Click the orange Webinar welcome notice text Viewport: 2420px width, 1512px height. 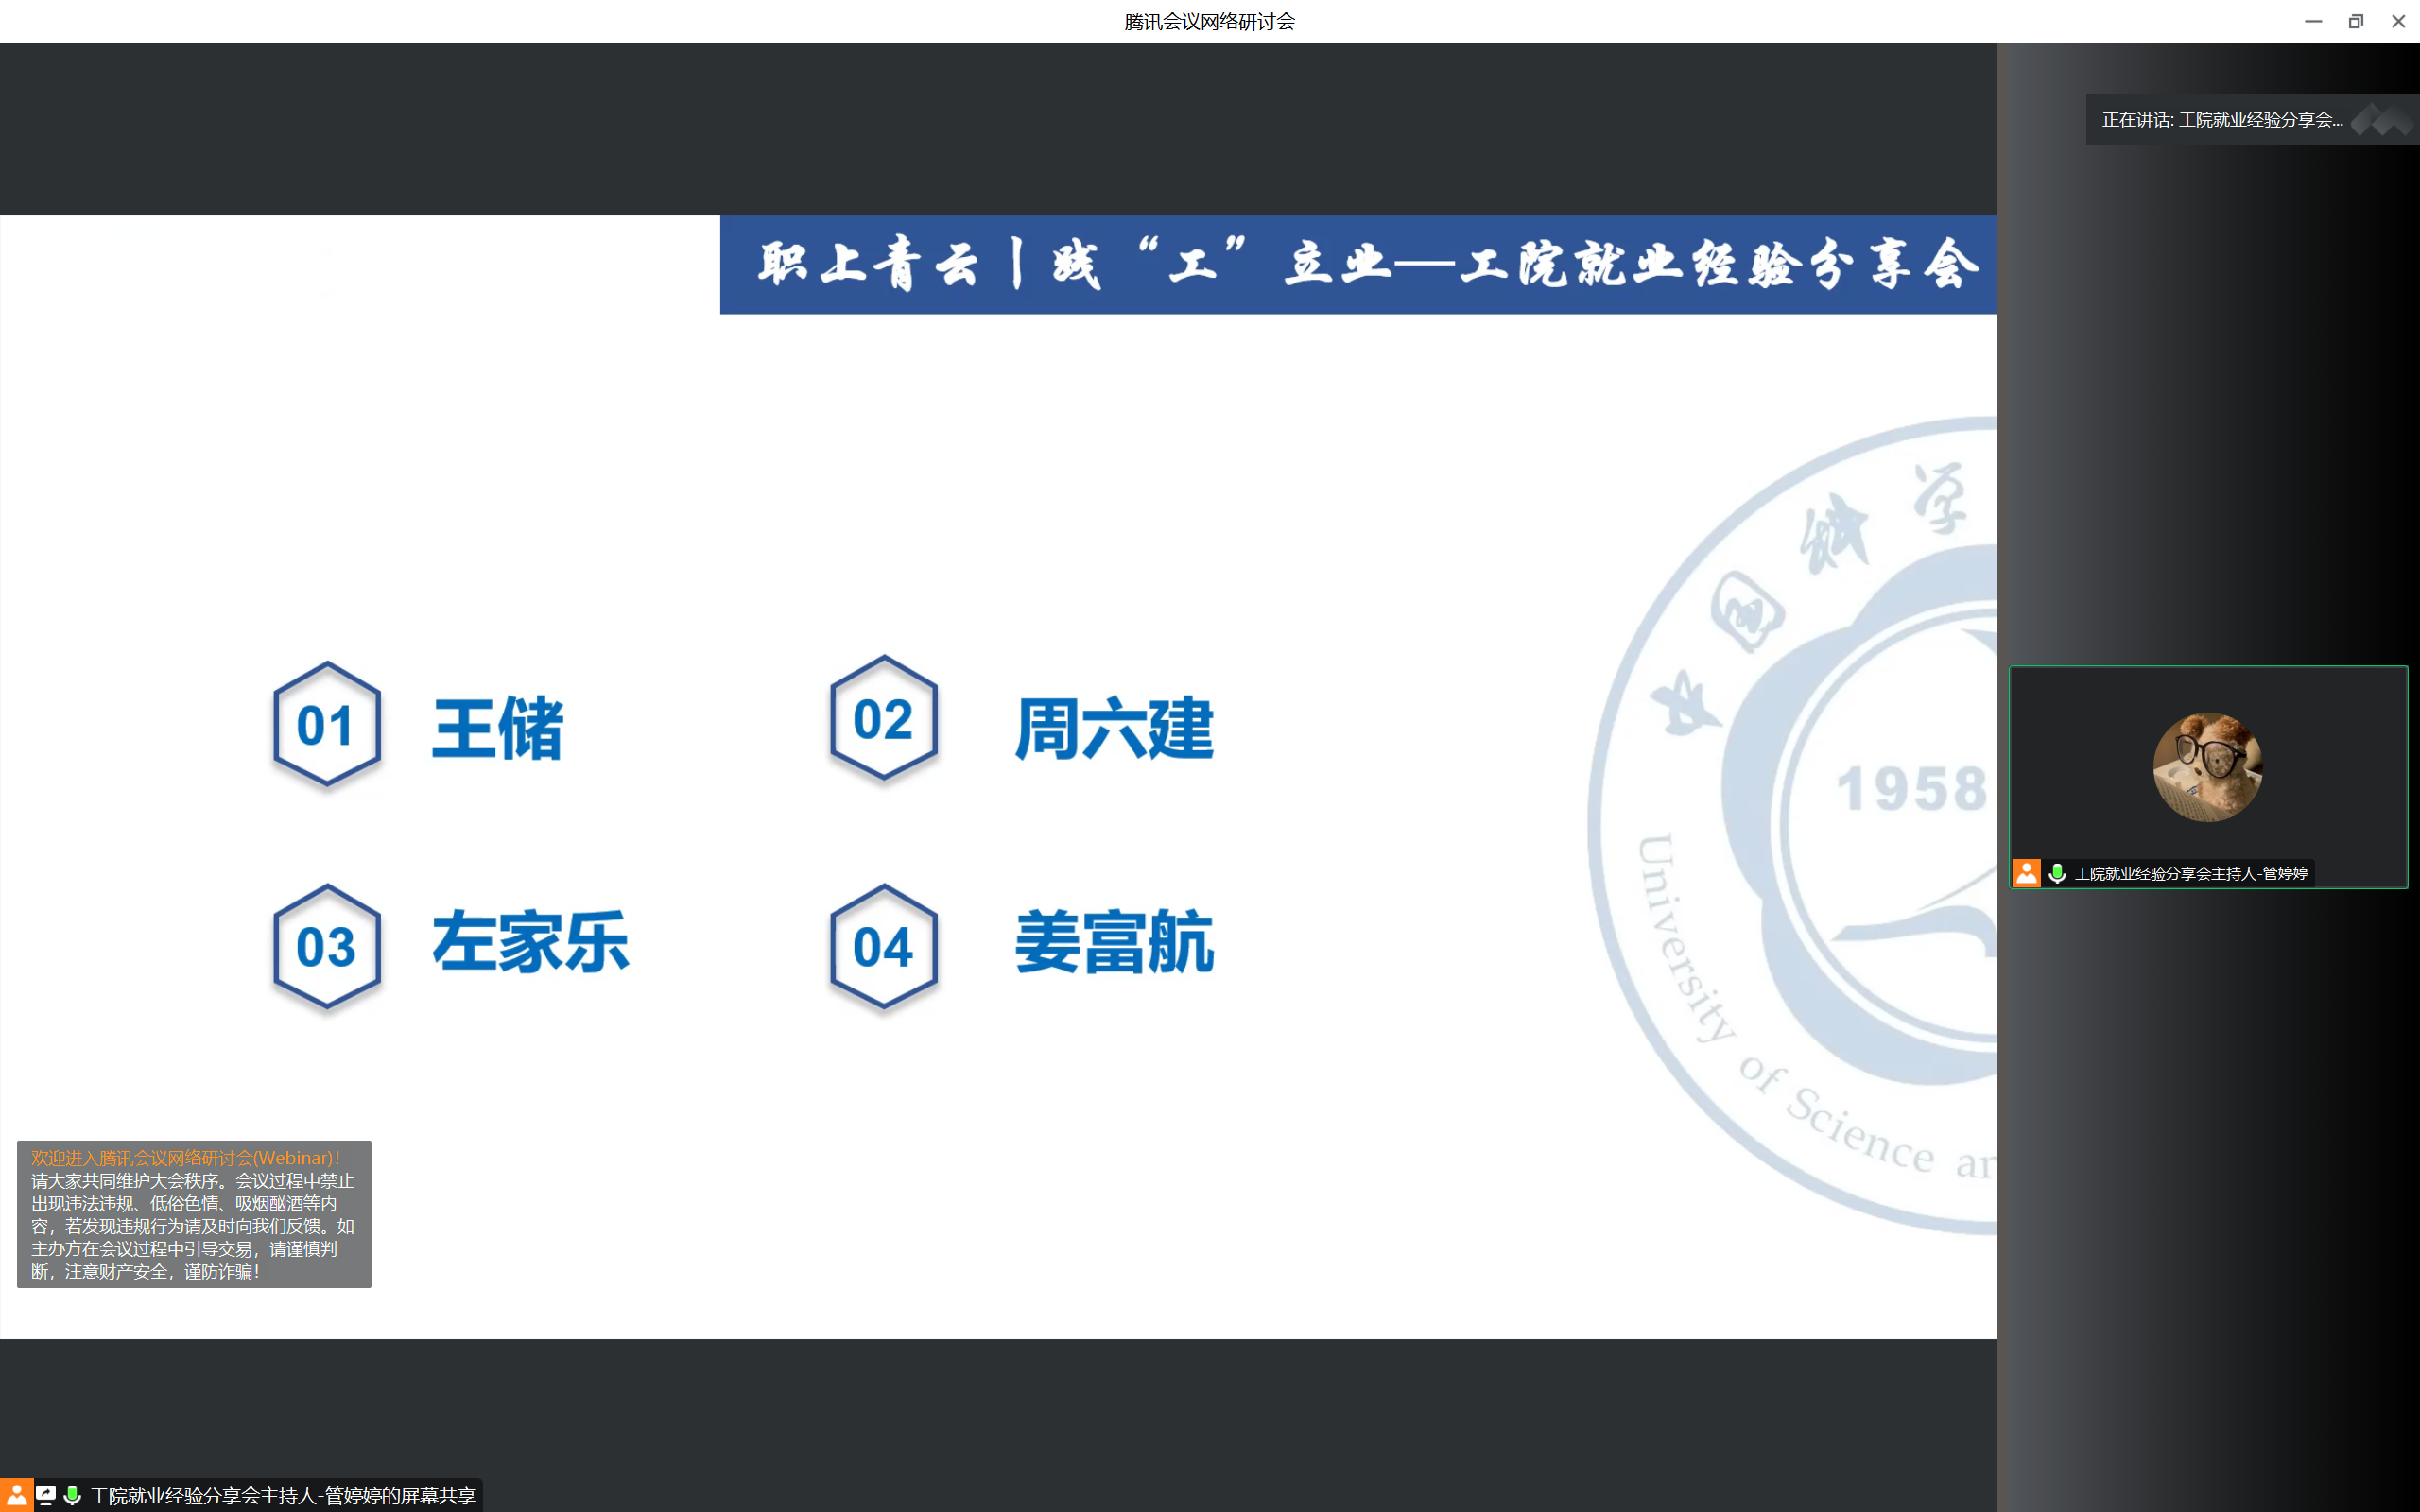[185, 1158]
